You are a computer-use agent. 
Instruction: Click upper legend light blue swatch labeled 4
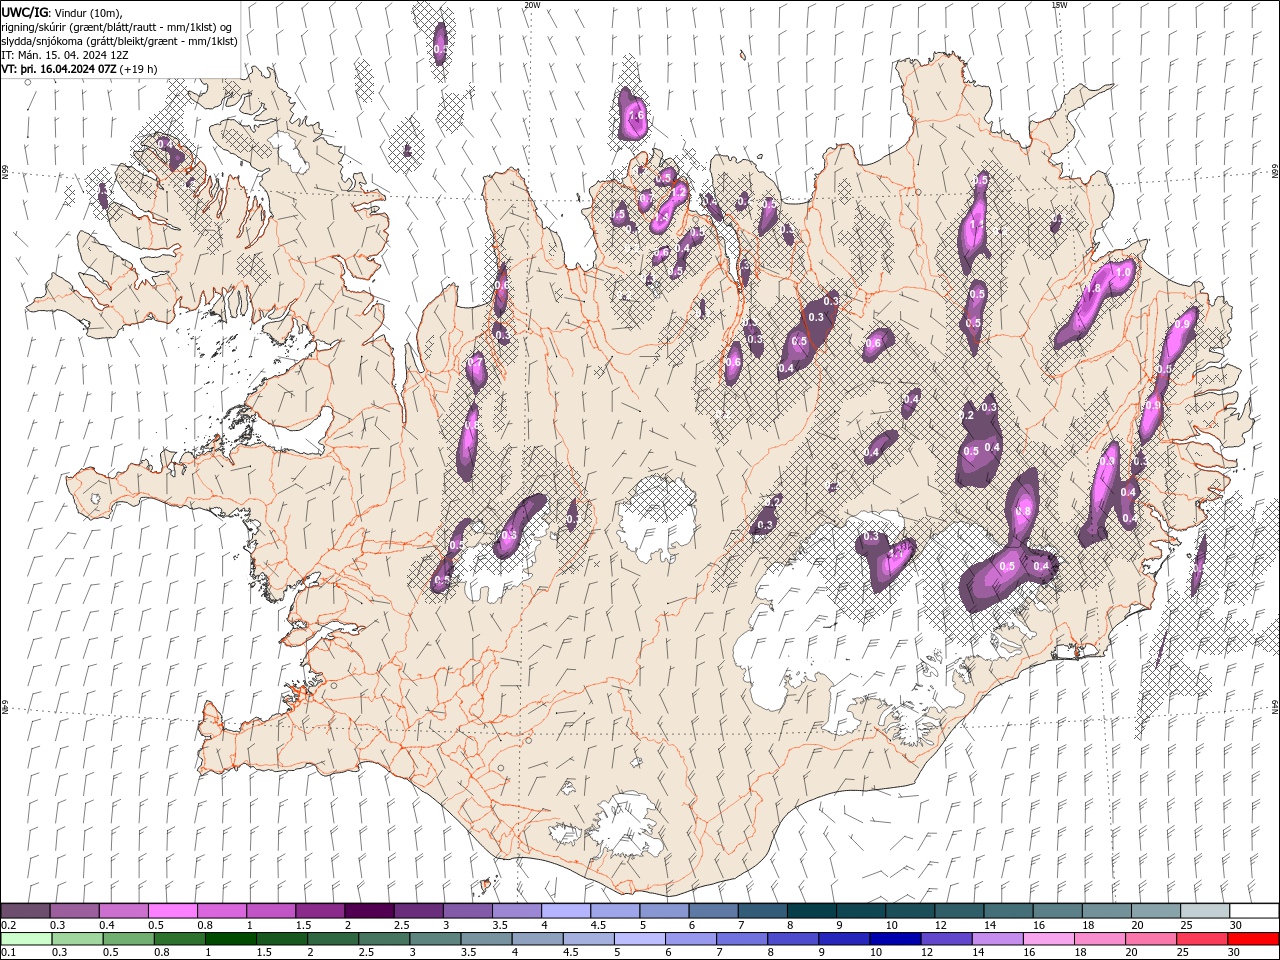point(565,911)
